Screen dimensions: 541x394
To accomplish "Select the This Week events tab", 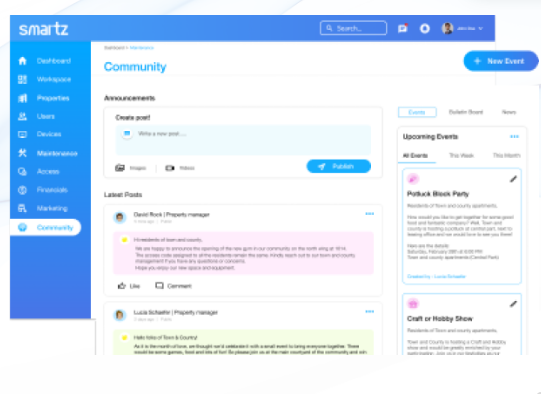I will tap(461, 156).
